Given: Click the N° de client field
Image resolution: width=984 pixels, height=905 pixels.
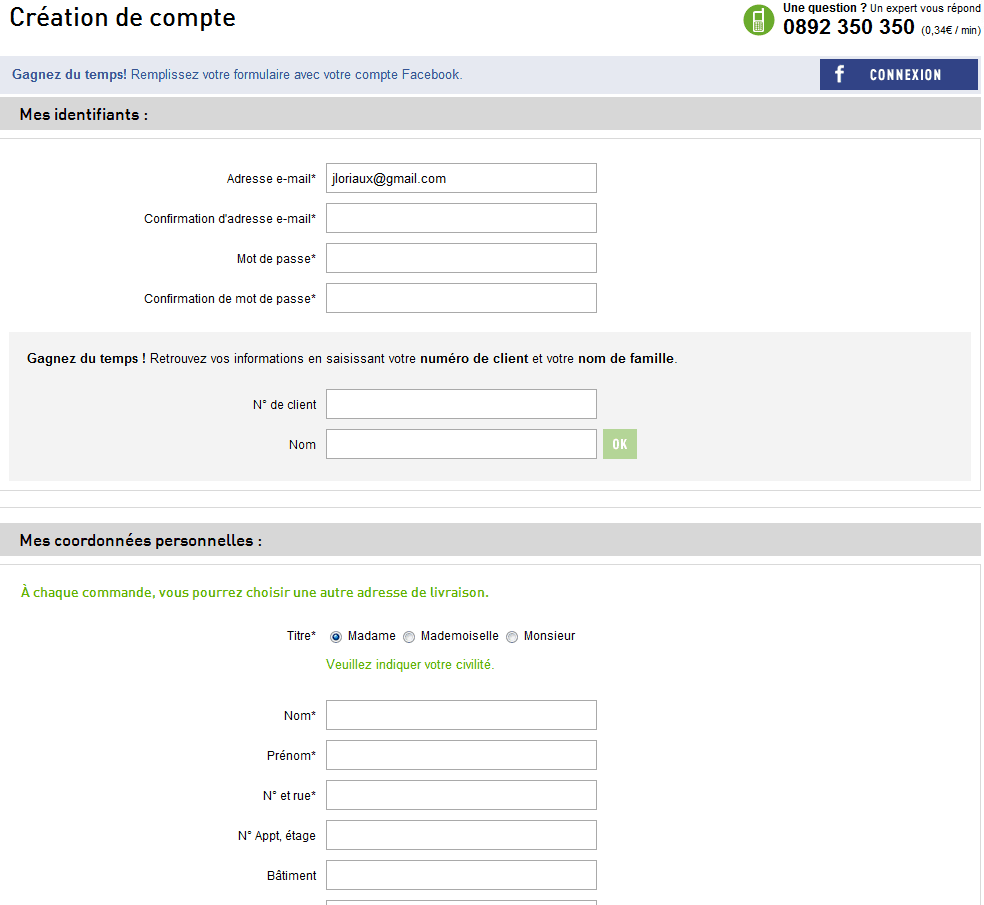Looking at the screenshot, I should pos(461,404).
